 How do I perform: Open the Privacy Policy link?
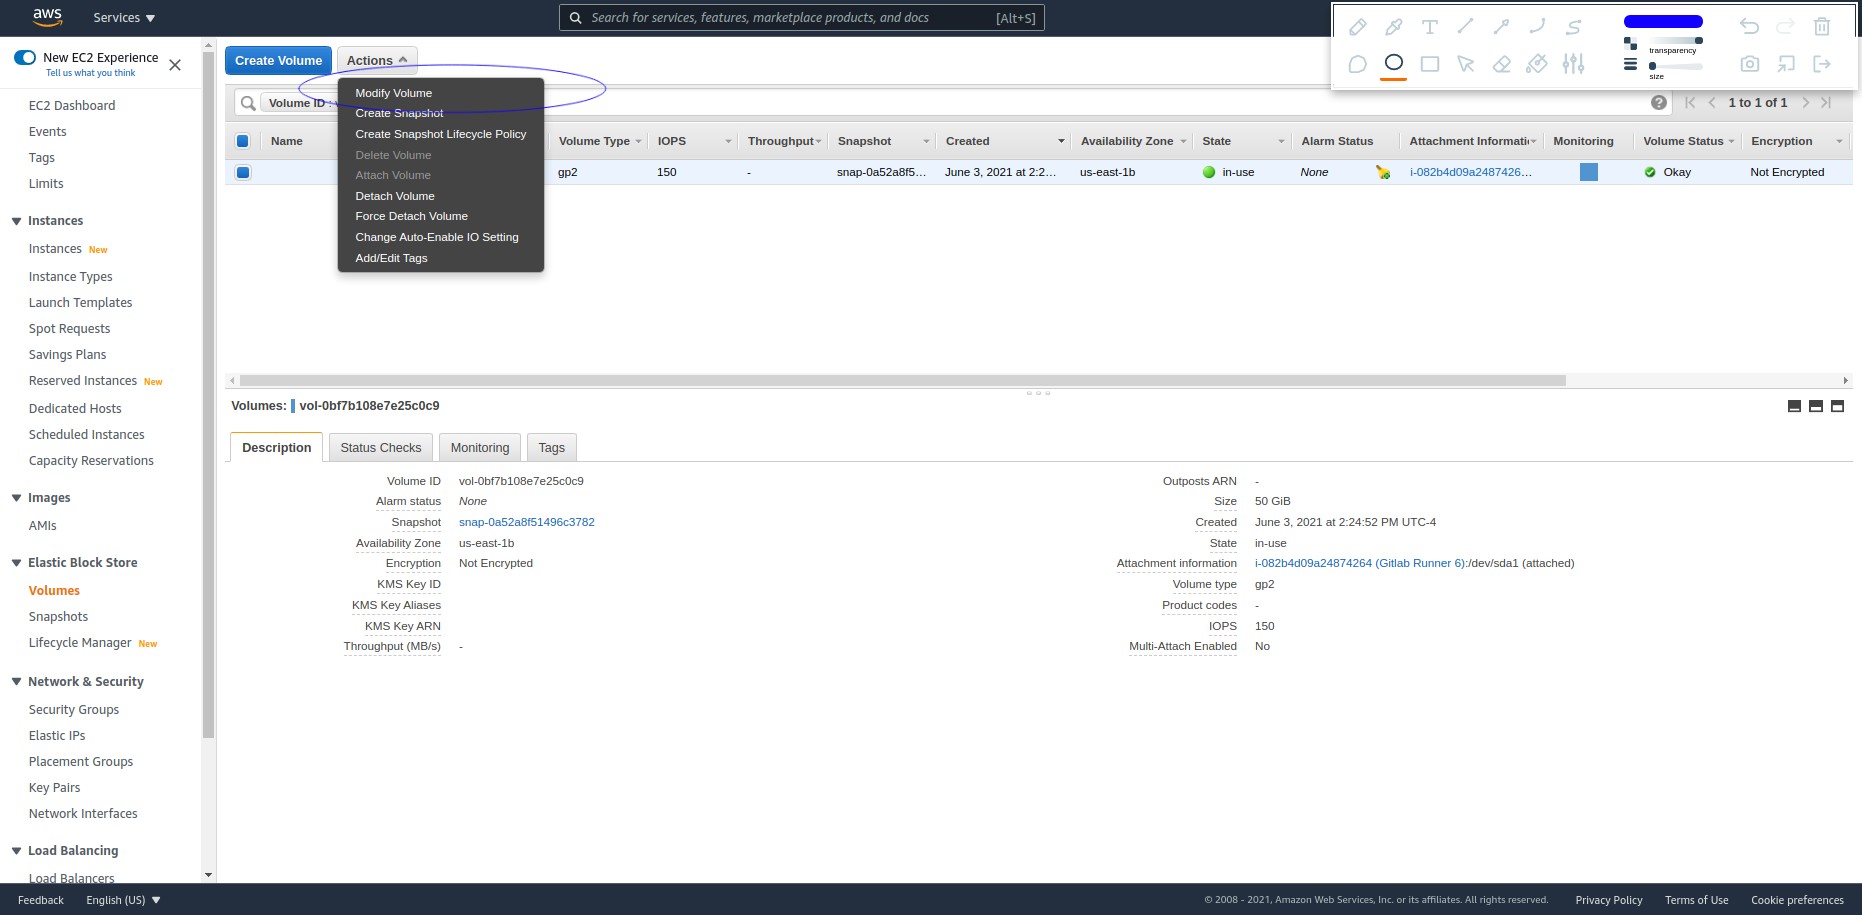[x=1609, y=900]
